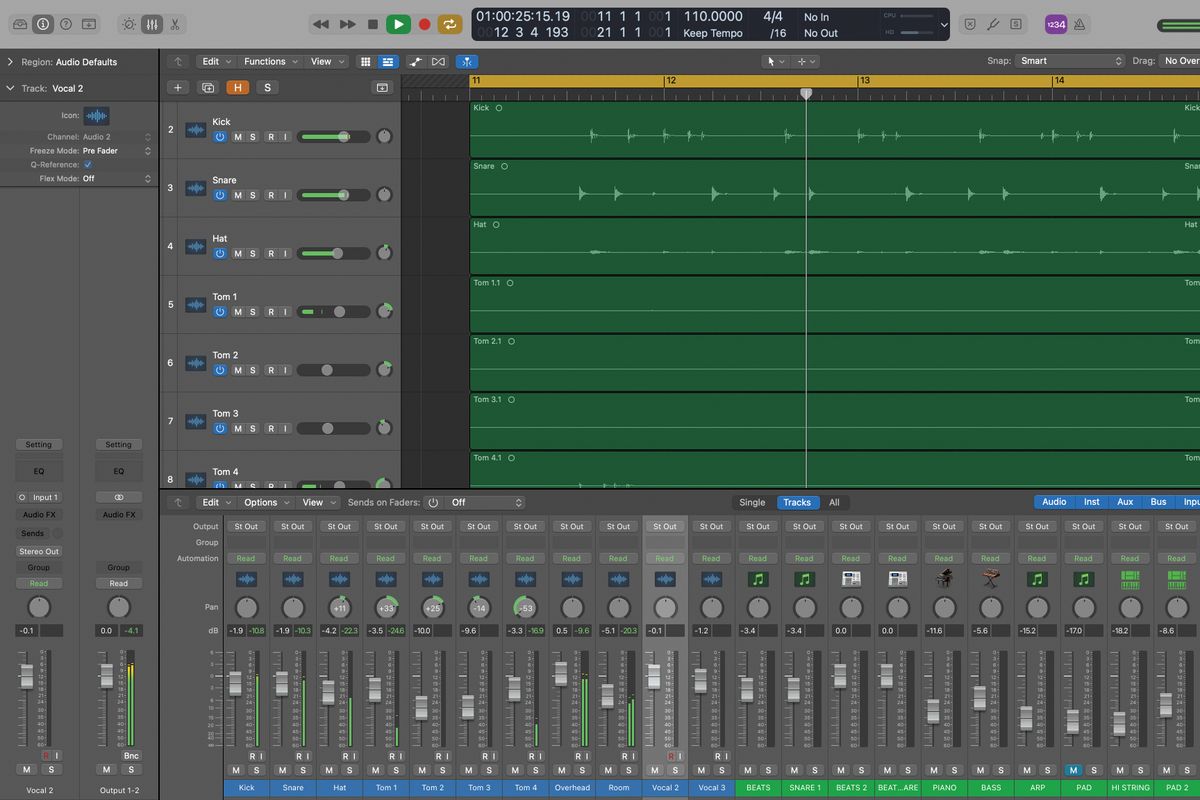Mute the Kick track

(238, 137)
